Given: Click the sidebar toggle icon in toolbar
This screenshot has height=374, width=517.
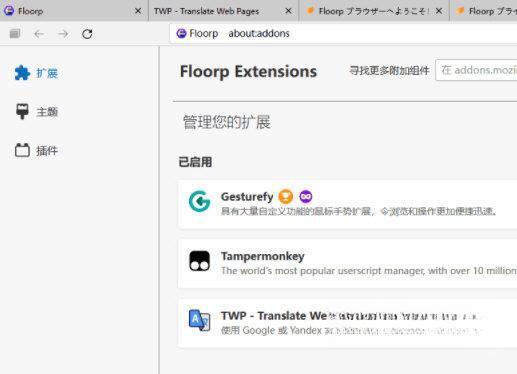Looking at the screenshot, I should click(15, 34).
